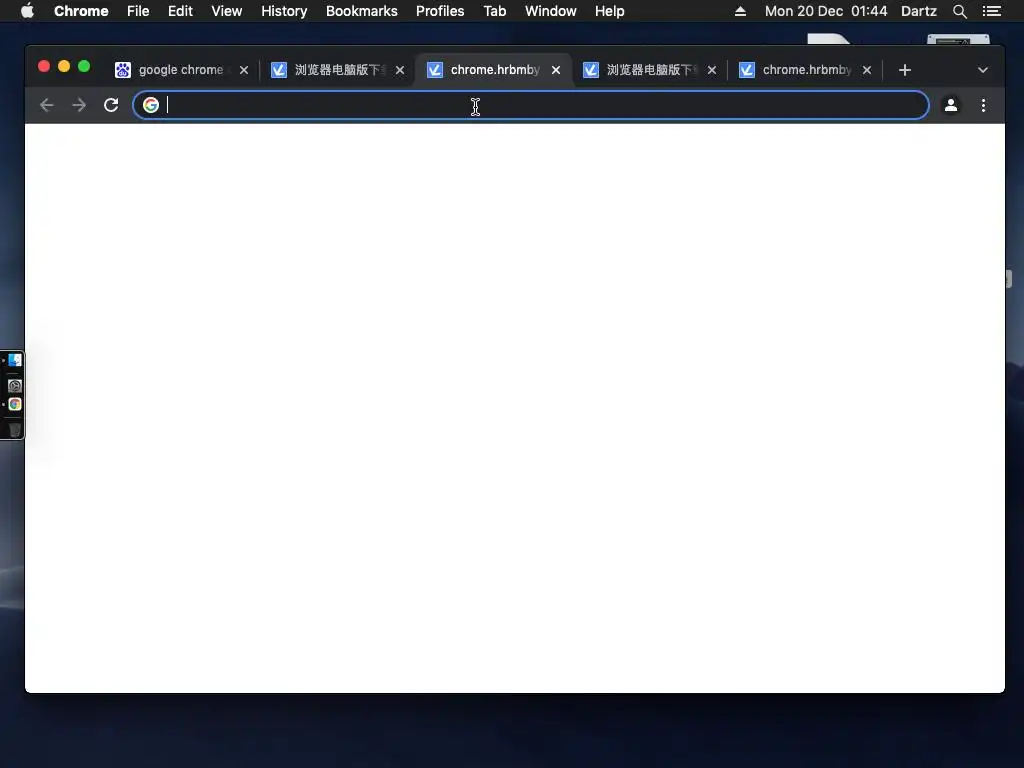Open the File menu

click(138, 11)
